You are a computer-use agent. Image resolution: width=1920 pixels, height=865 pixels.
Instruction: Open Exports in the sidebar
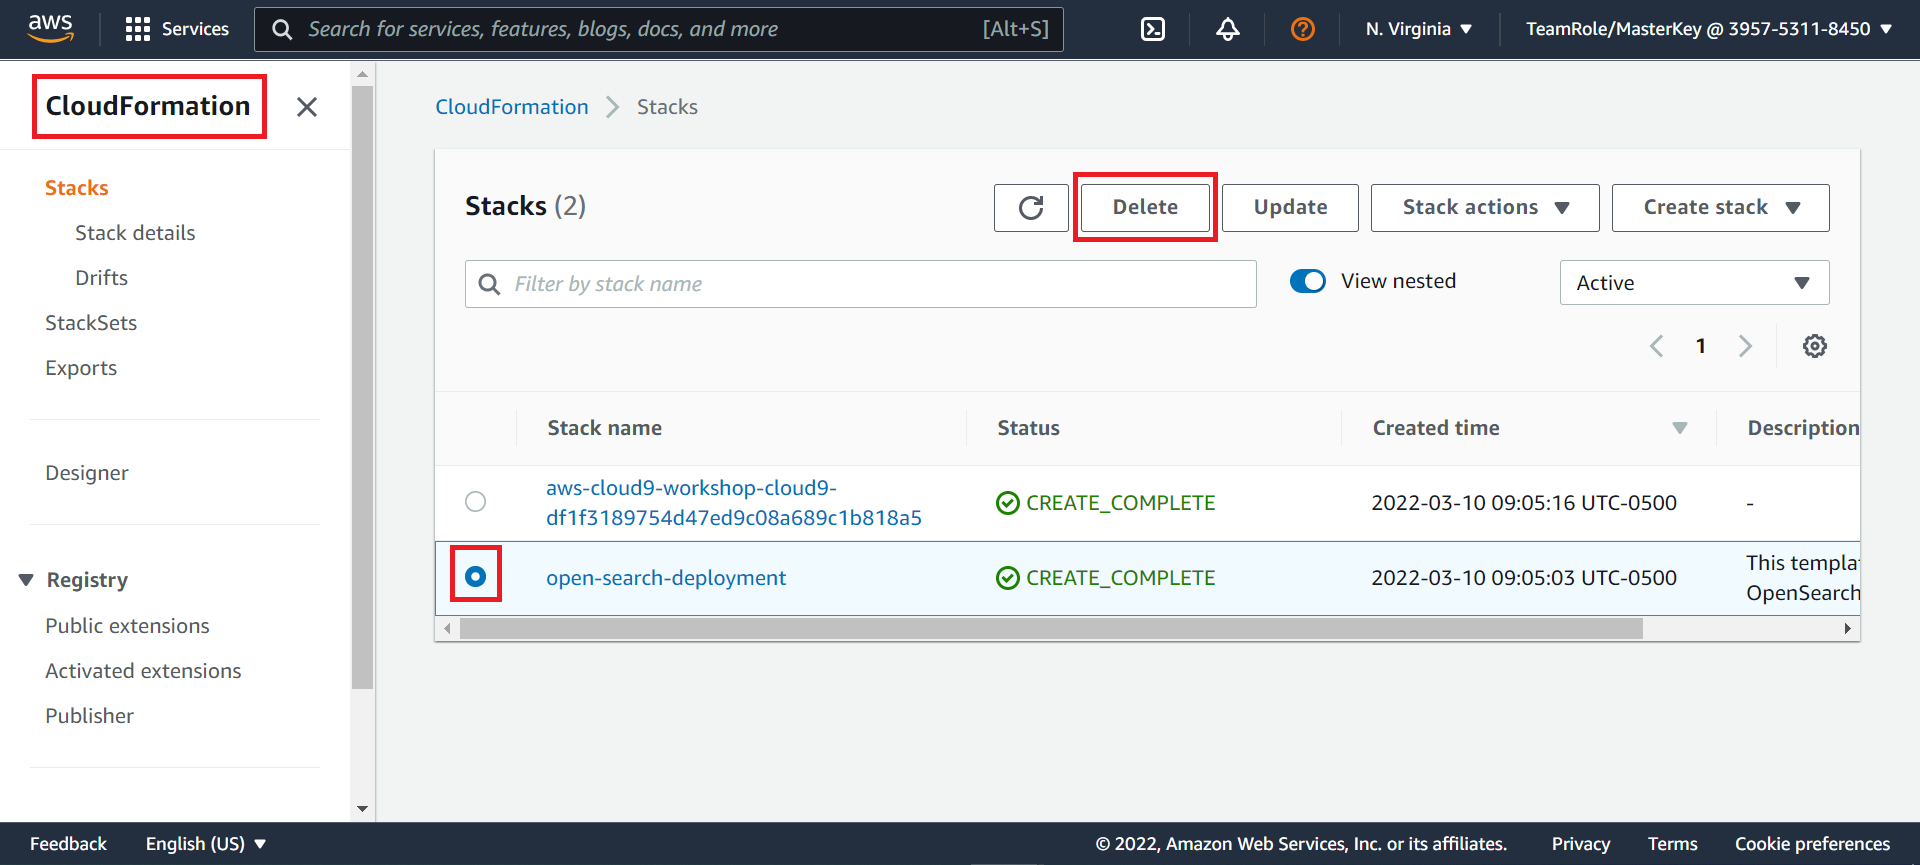coord(81,368)
